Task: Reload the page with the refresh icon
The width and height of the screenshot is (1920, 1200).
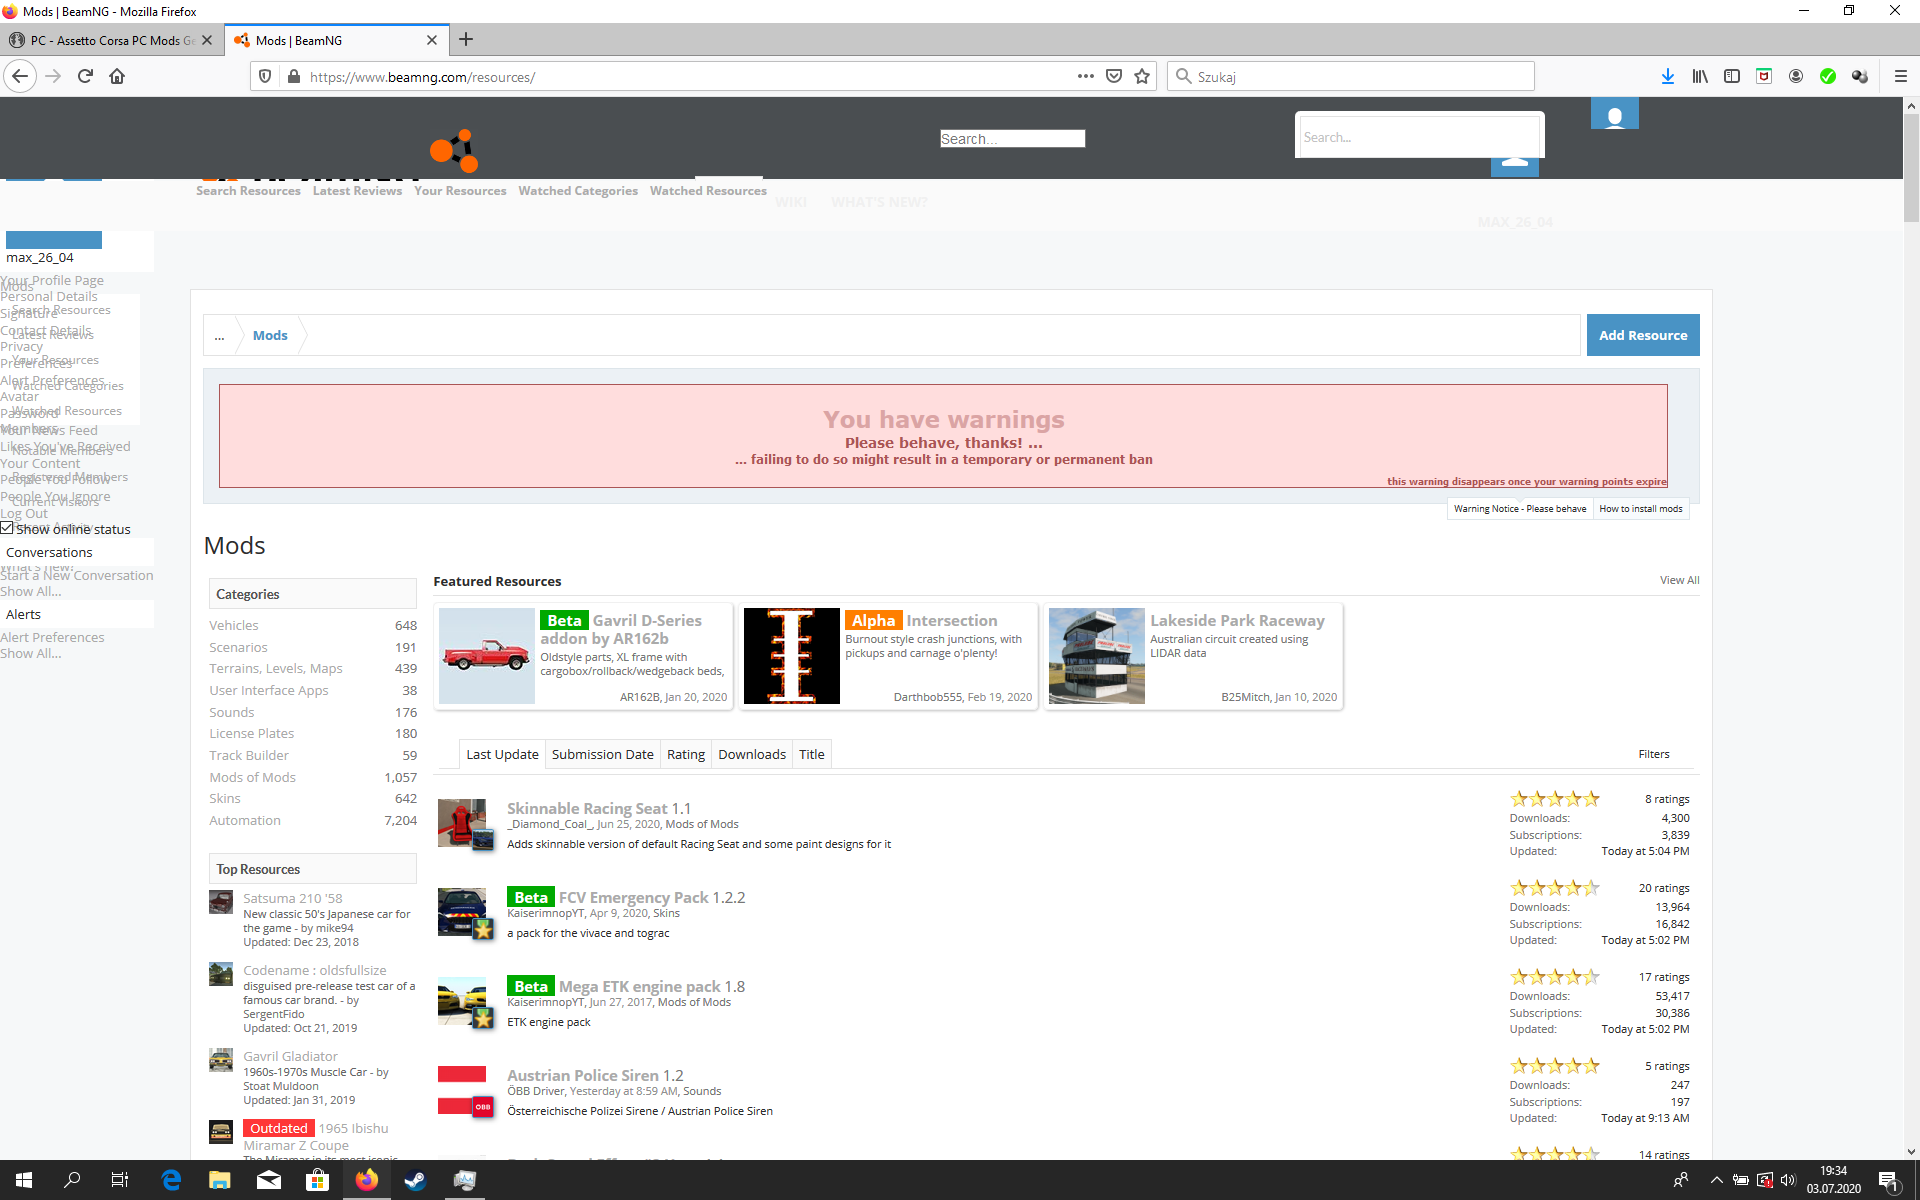Action: (x=85, y=76)
